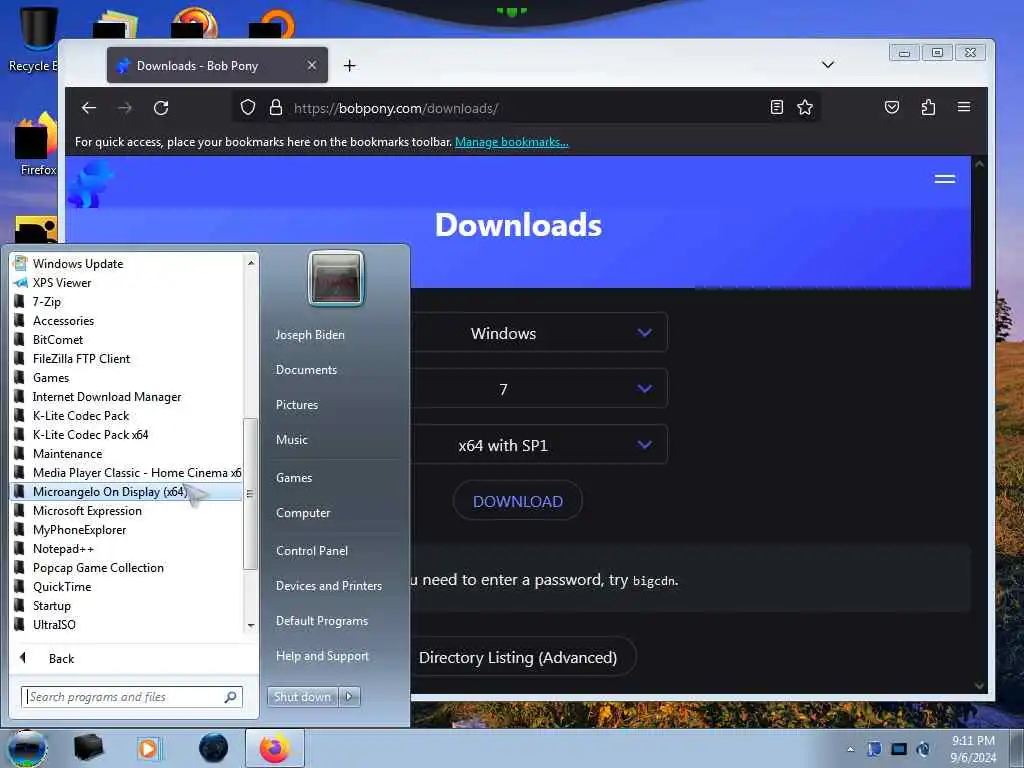This screenshot has height=768, width=1024.
Task: Click Search programs and files box
Action: click(x=131, y=697)
